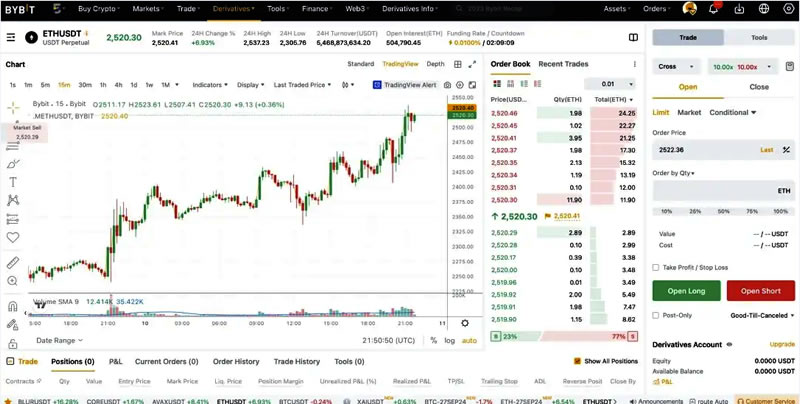Switch to Recent Trades tab
This screenshot has height=404, width=800.
click(563, 64)
